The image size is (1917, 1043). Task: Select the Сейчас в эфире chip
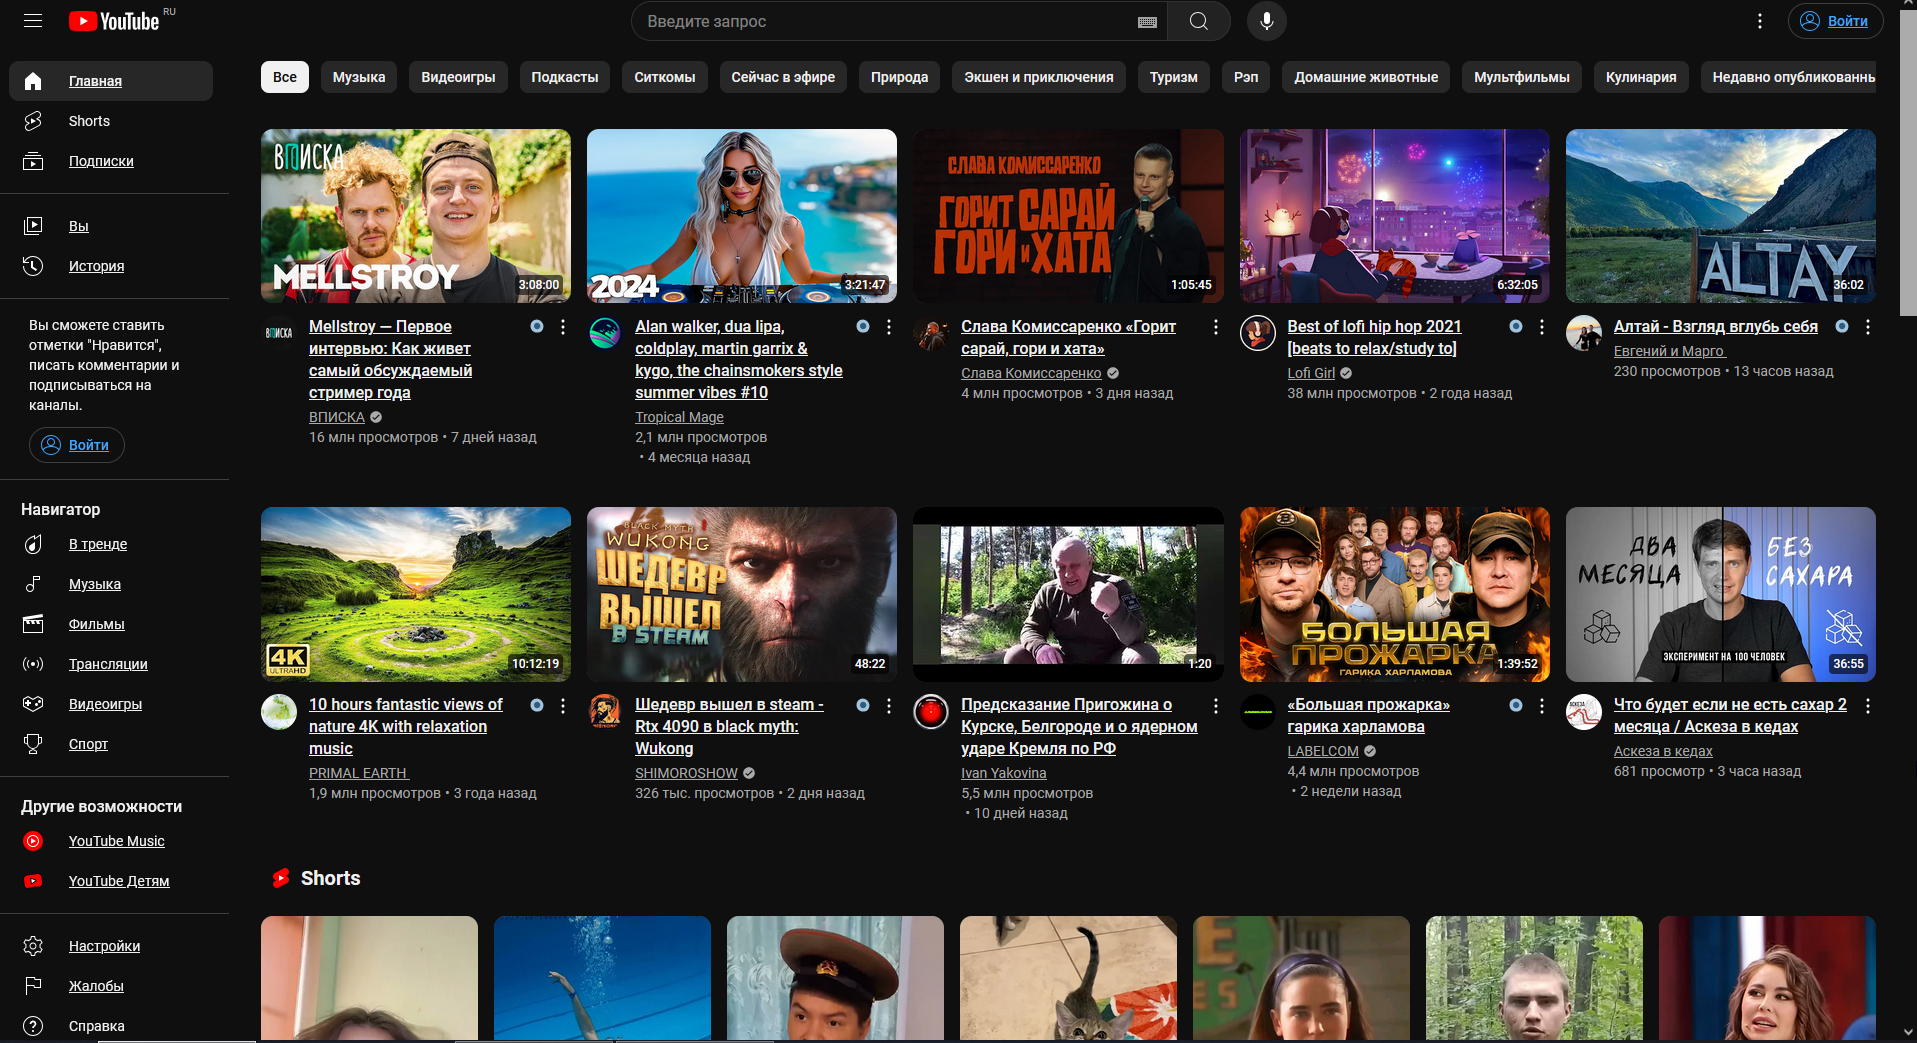tap(783, 77)
